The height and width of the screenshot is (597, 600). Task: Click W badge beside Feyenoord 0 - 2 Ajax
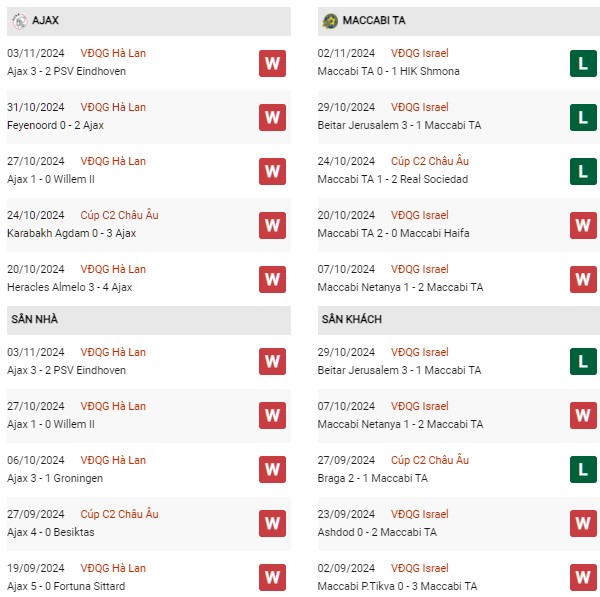tap(272, 117)
